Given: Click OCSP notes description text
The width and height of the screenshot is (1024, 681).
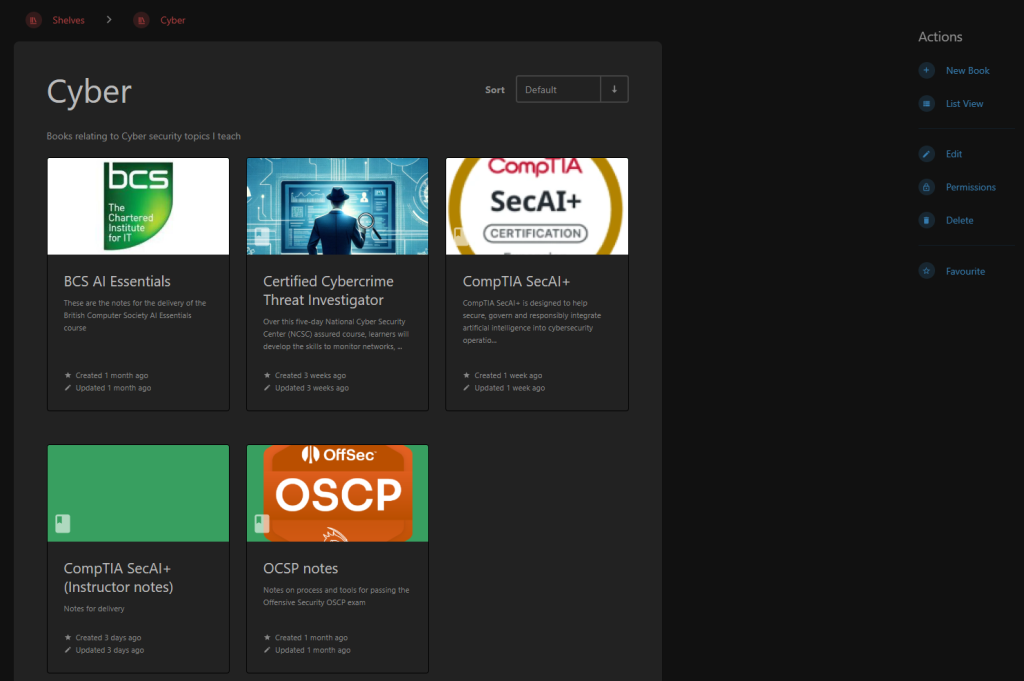Looking at the screenshot, I should click(x=336, y=596).
